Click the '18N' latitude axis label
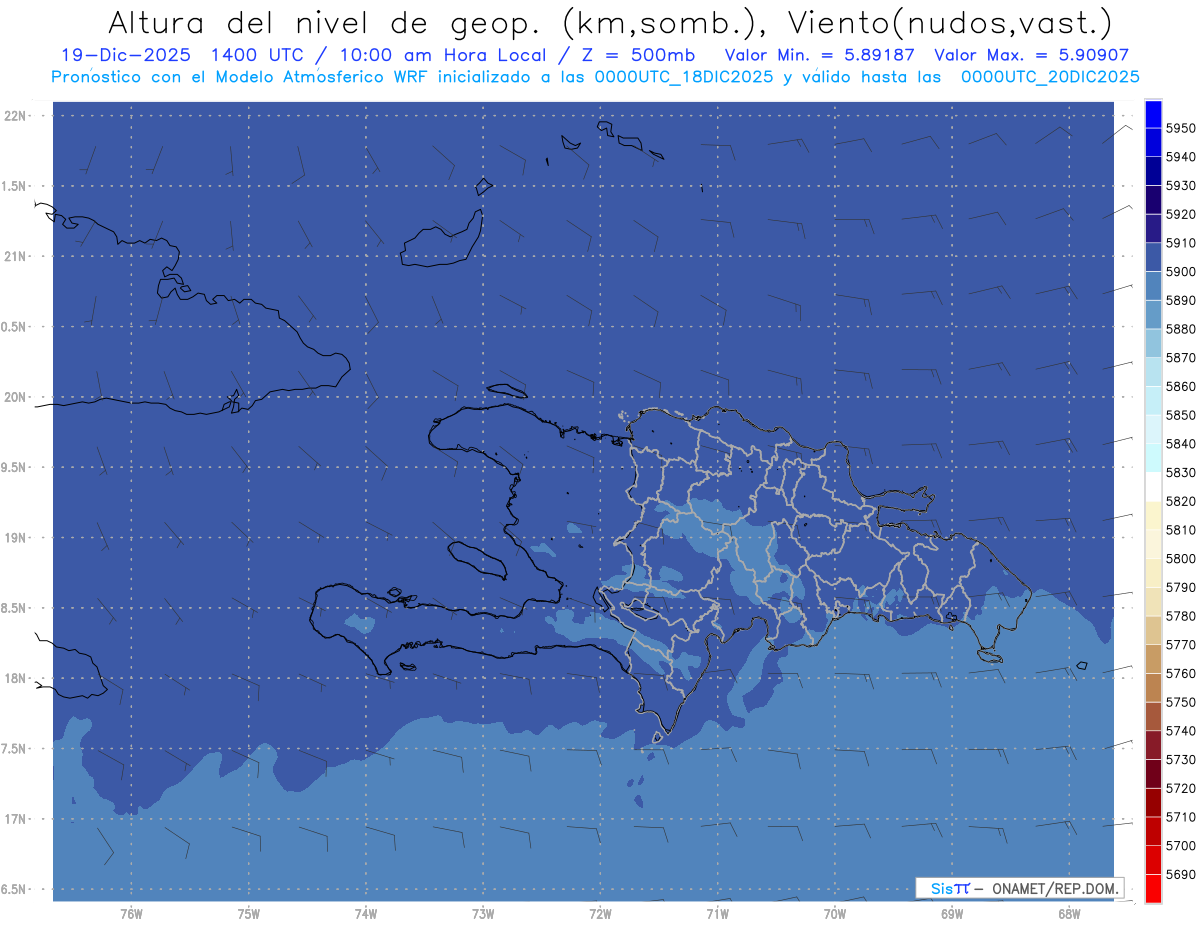 coord(17,678)
